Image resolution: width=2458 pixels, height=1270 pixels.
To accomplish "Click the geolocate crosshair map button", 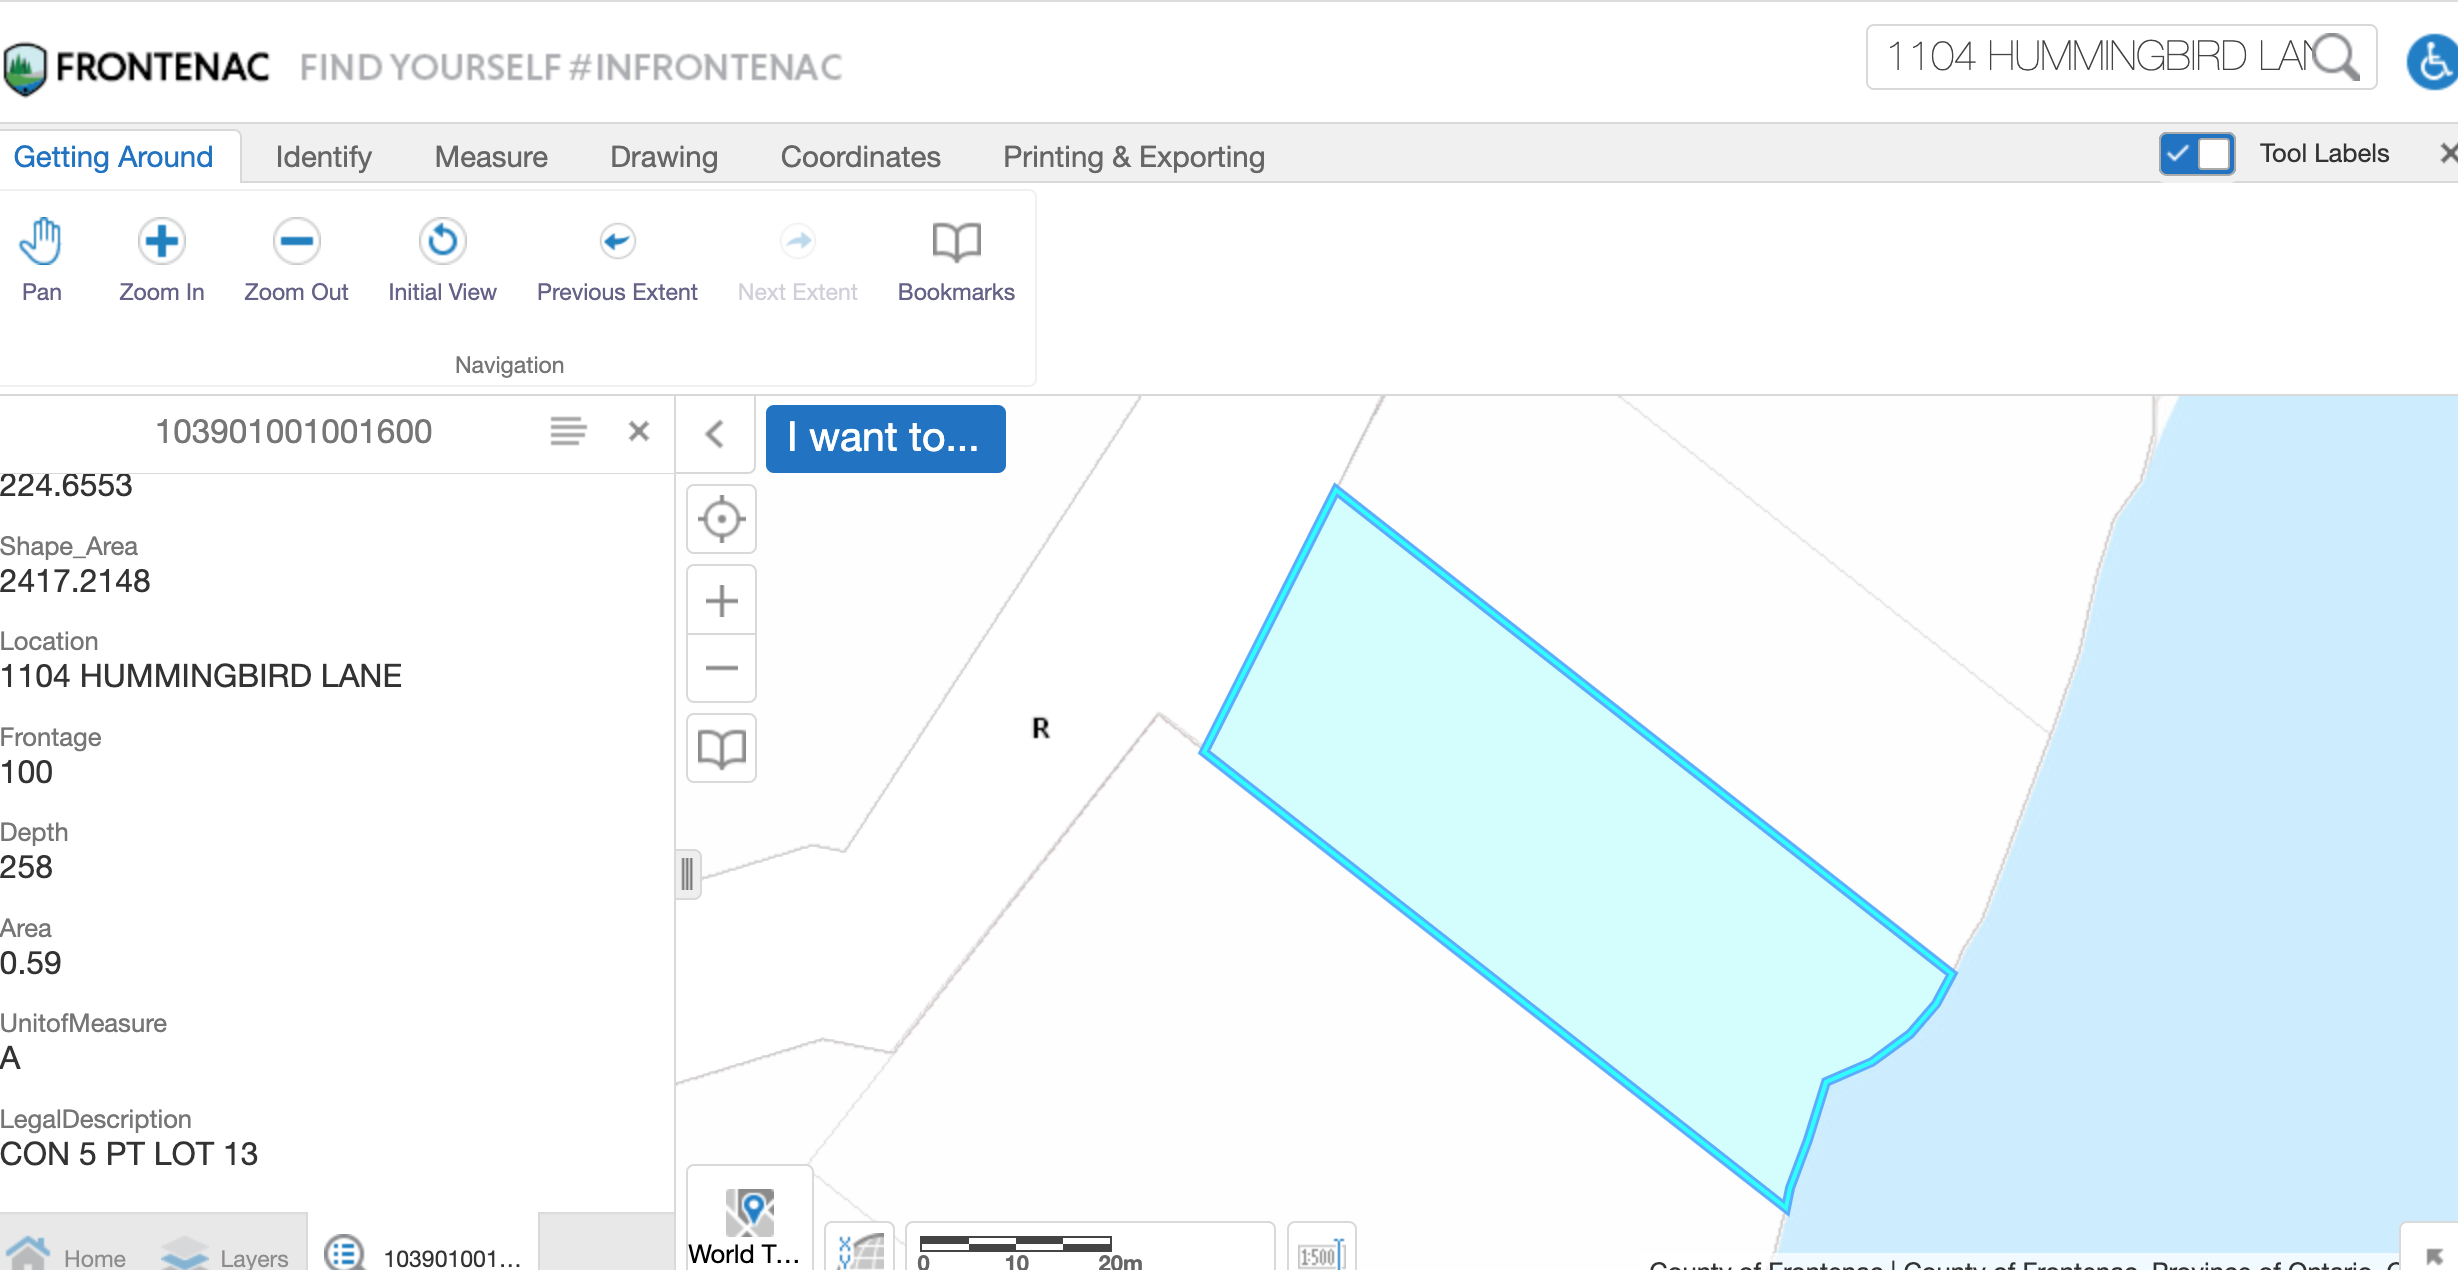I will click(x=721, y=519).
